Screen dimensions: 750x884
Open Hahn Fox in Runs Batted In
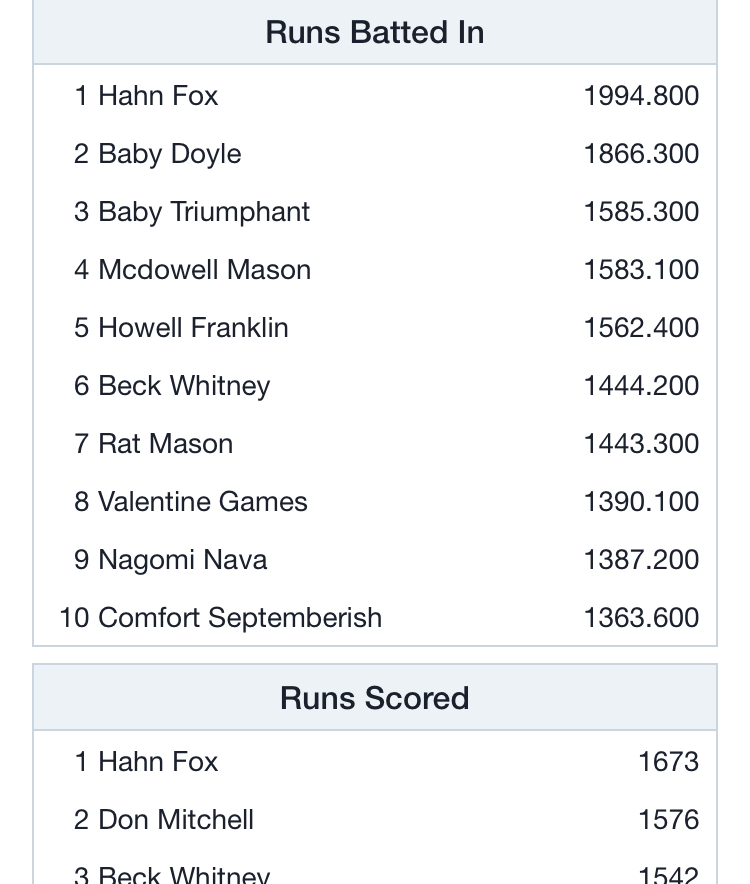coord(158,95)
